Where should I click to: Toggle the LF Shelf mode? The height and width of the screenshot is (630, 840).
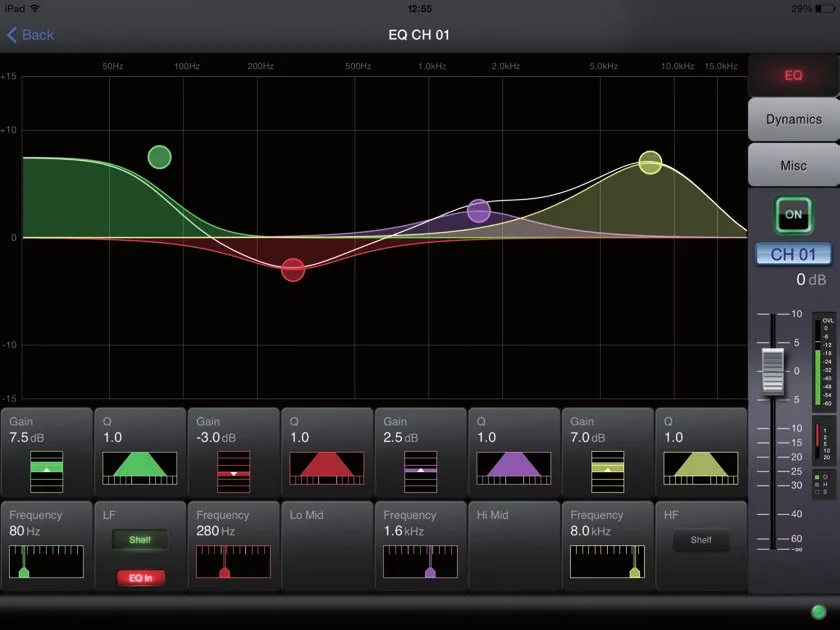(x=140, y=539)
